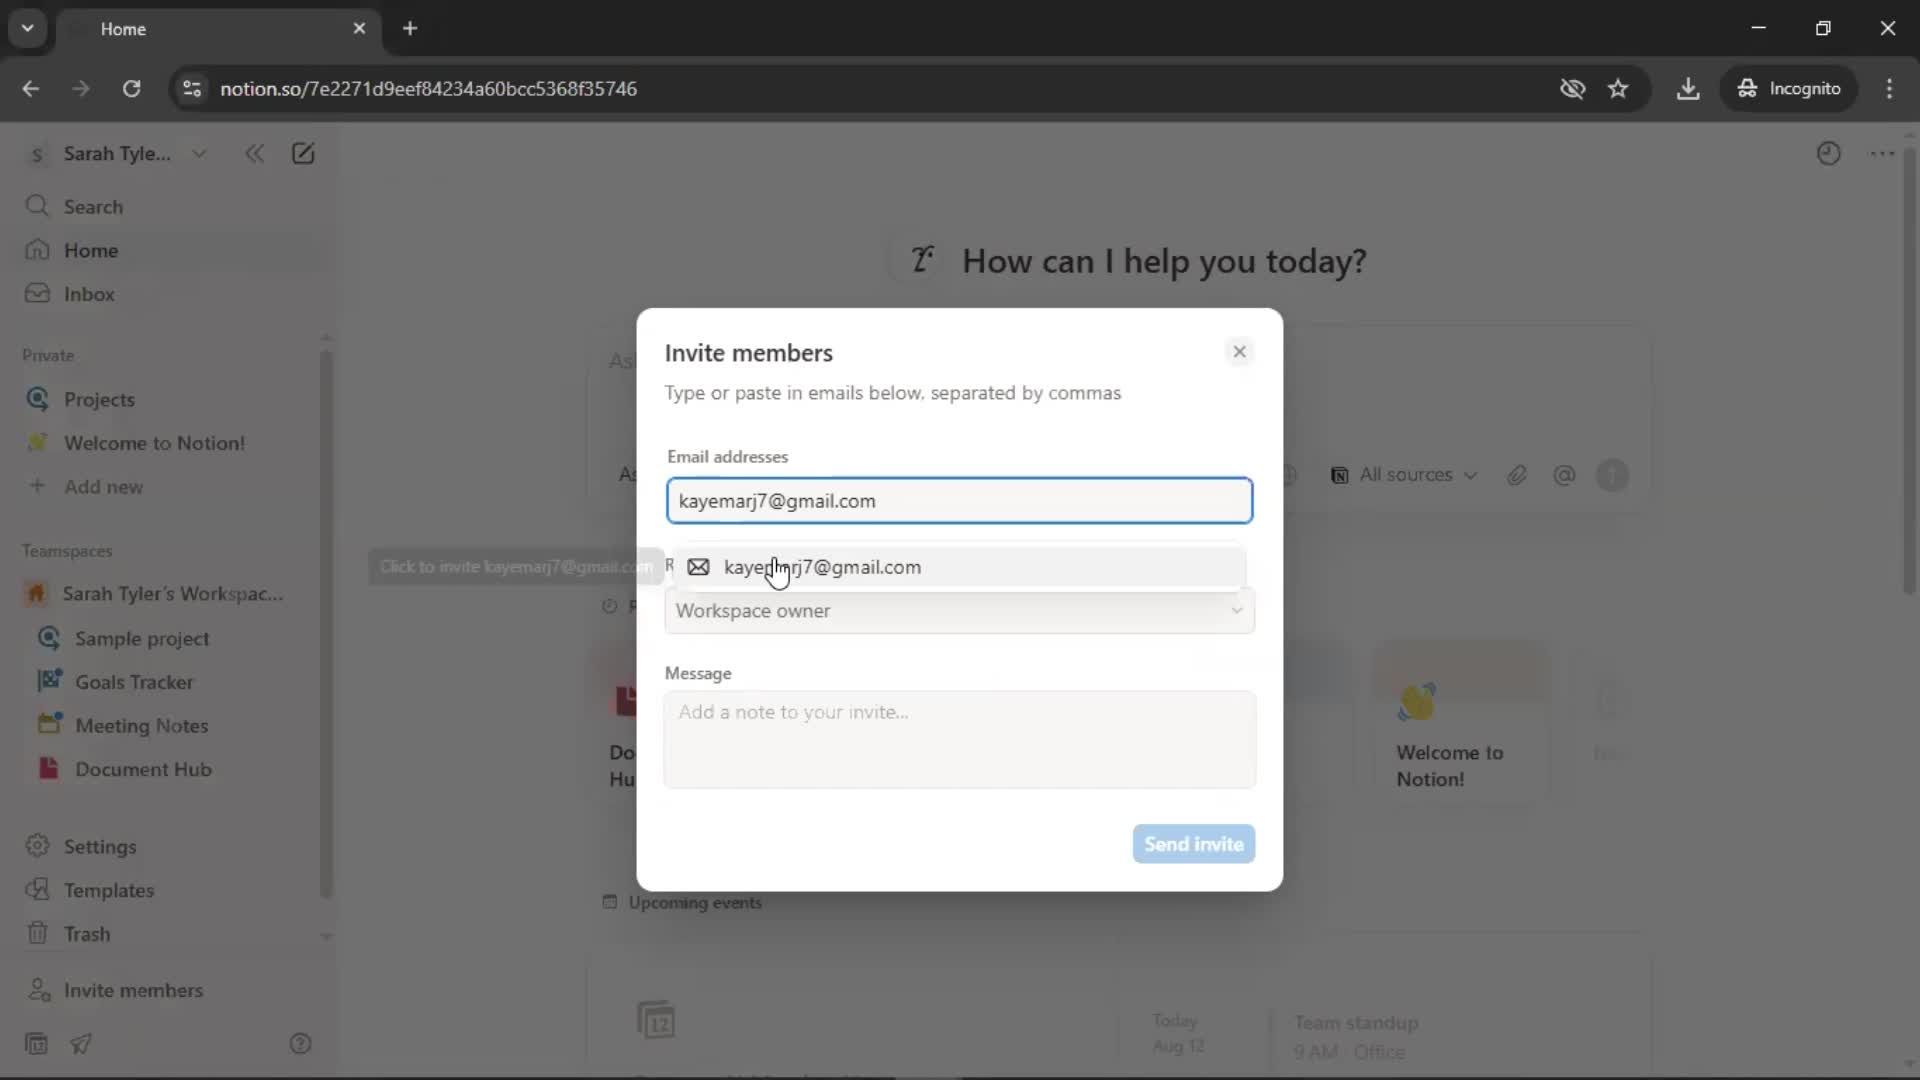Open Templates from the sidebar
Screen dimensions: 1920x1080
click(x=170, y=890)
